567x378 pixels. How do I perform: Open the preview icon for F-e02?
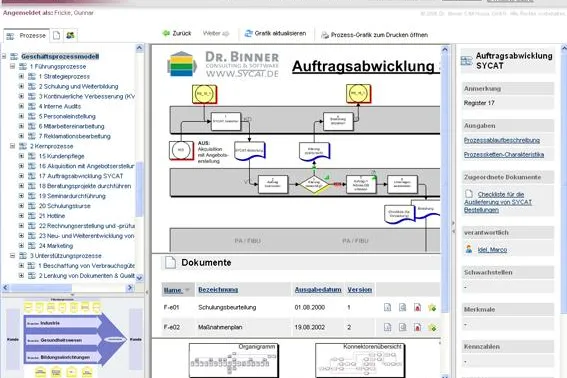tap(402, 327)
